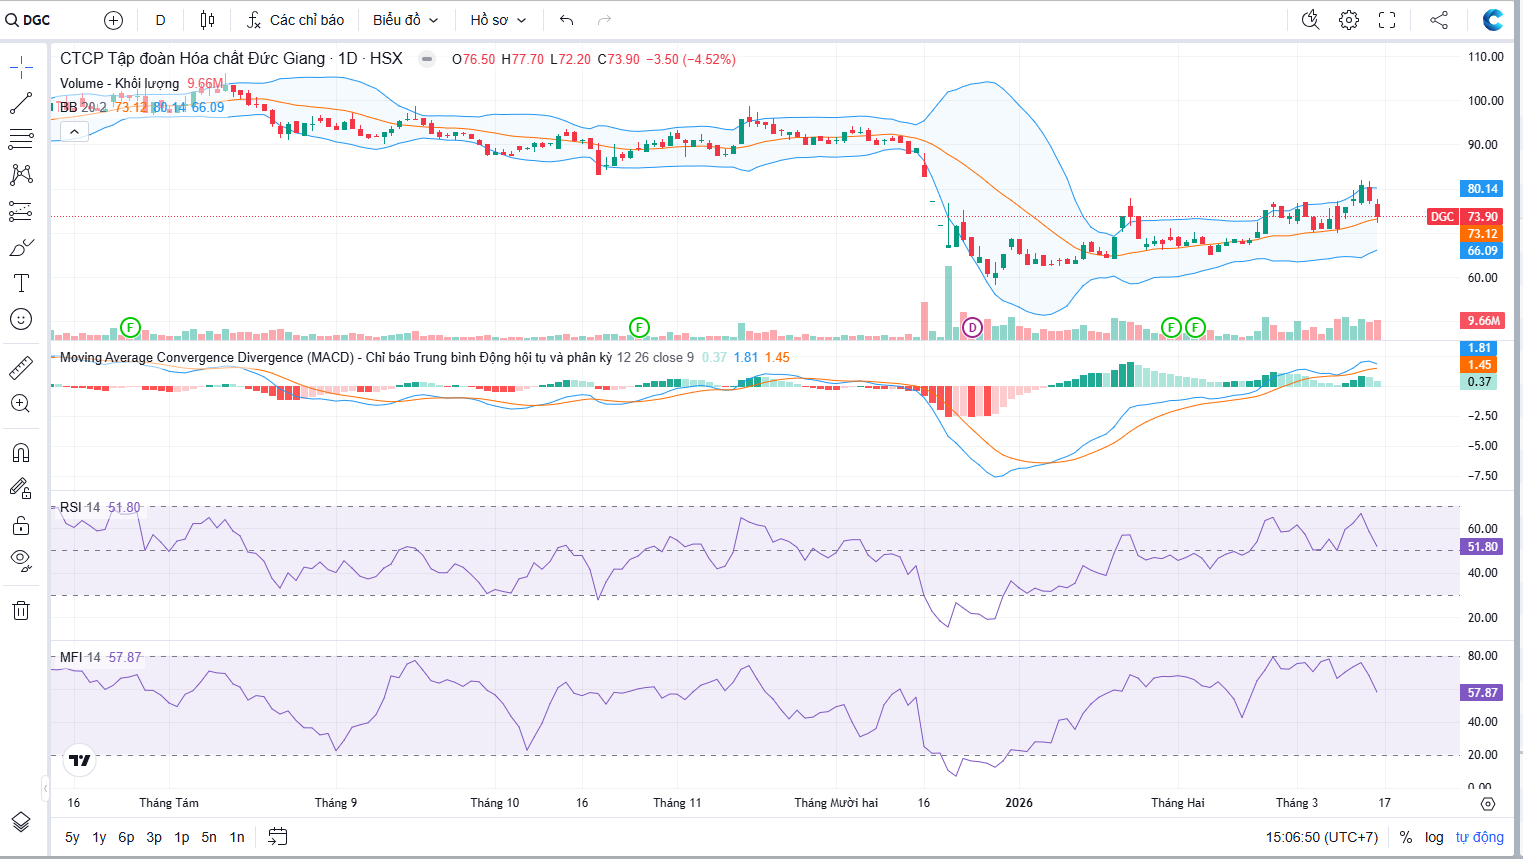1523x859 pixels.
Task: Open chart settings gear icon
Action: [x=1349, y=20]
